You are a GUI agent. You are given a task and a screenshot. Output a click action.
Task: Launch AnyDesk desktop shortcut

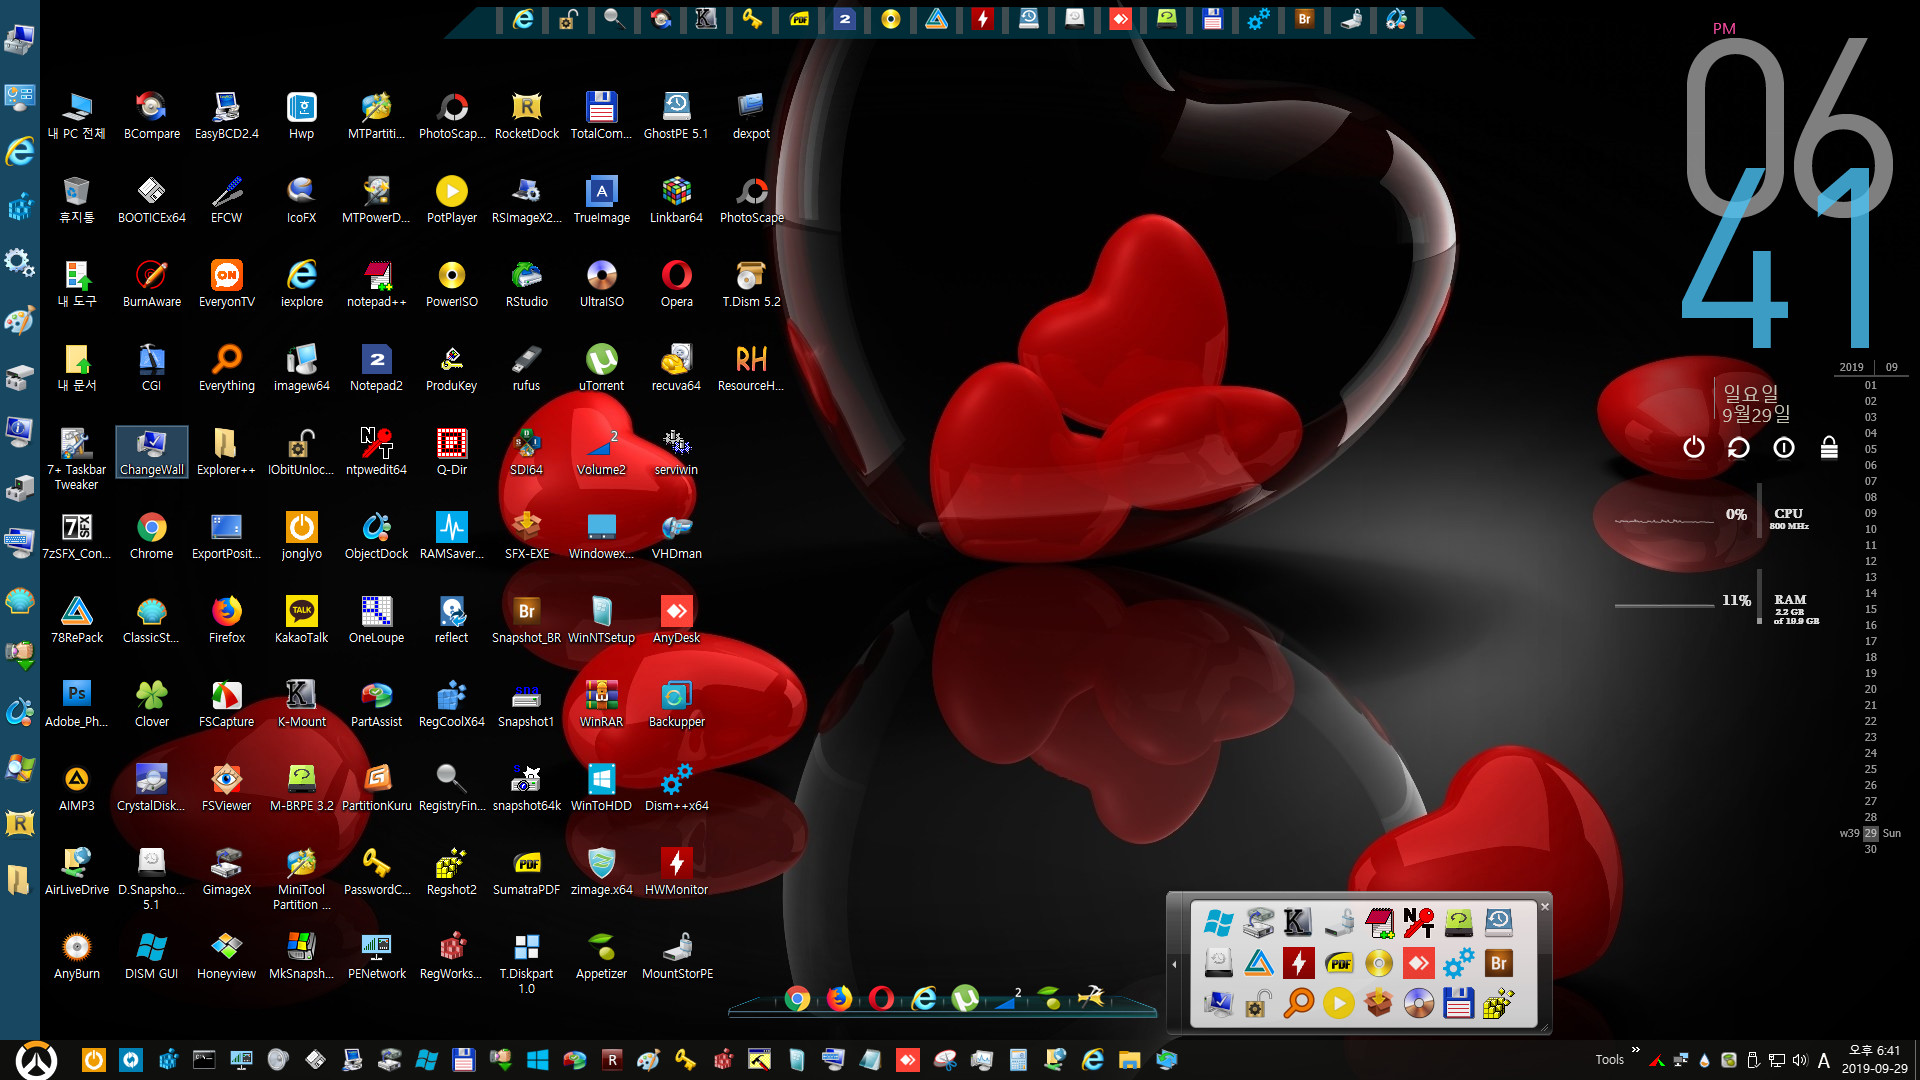click(x=676, y=619)
